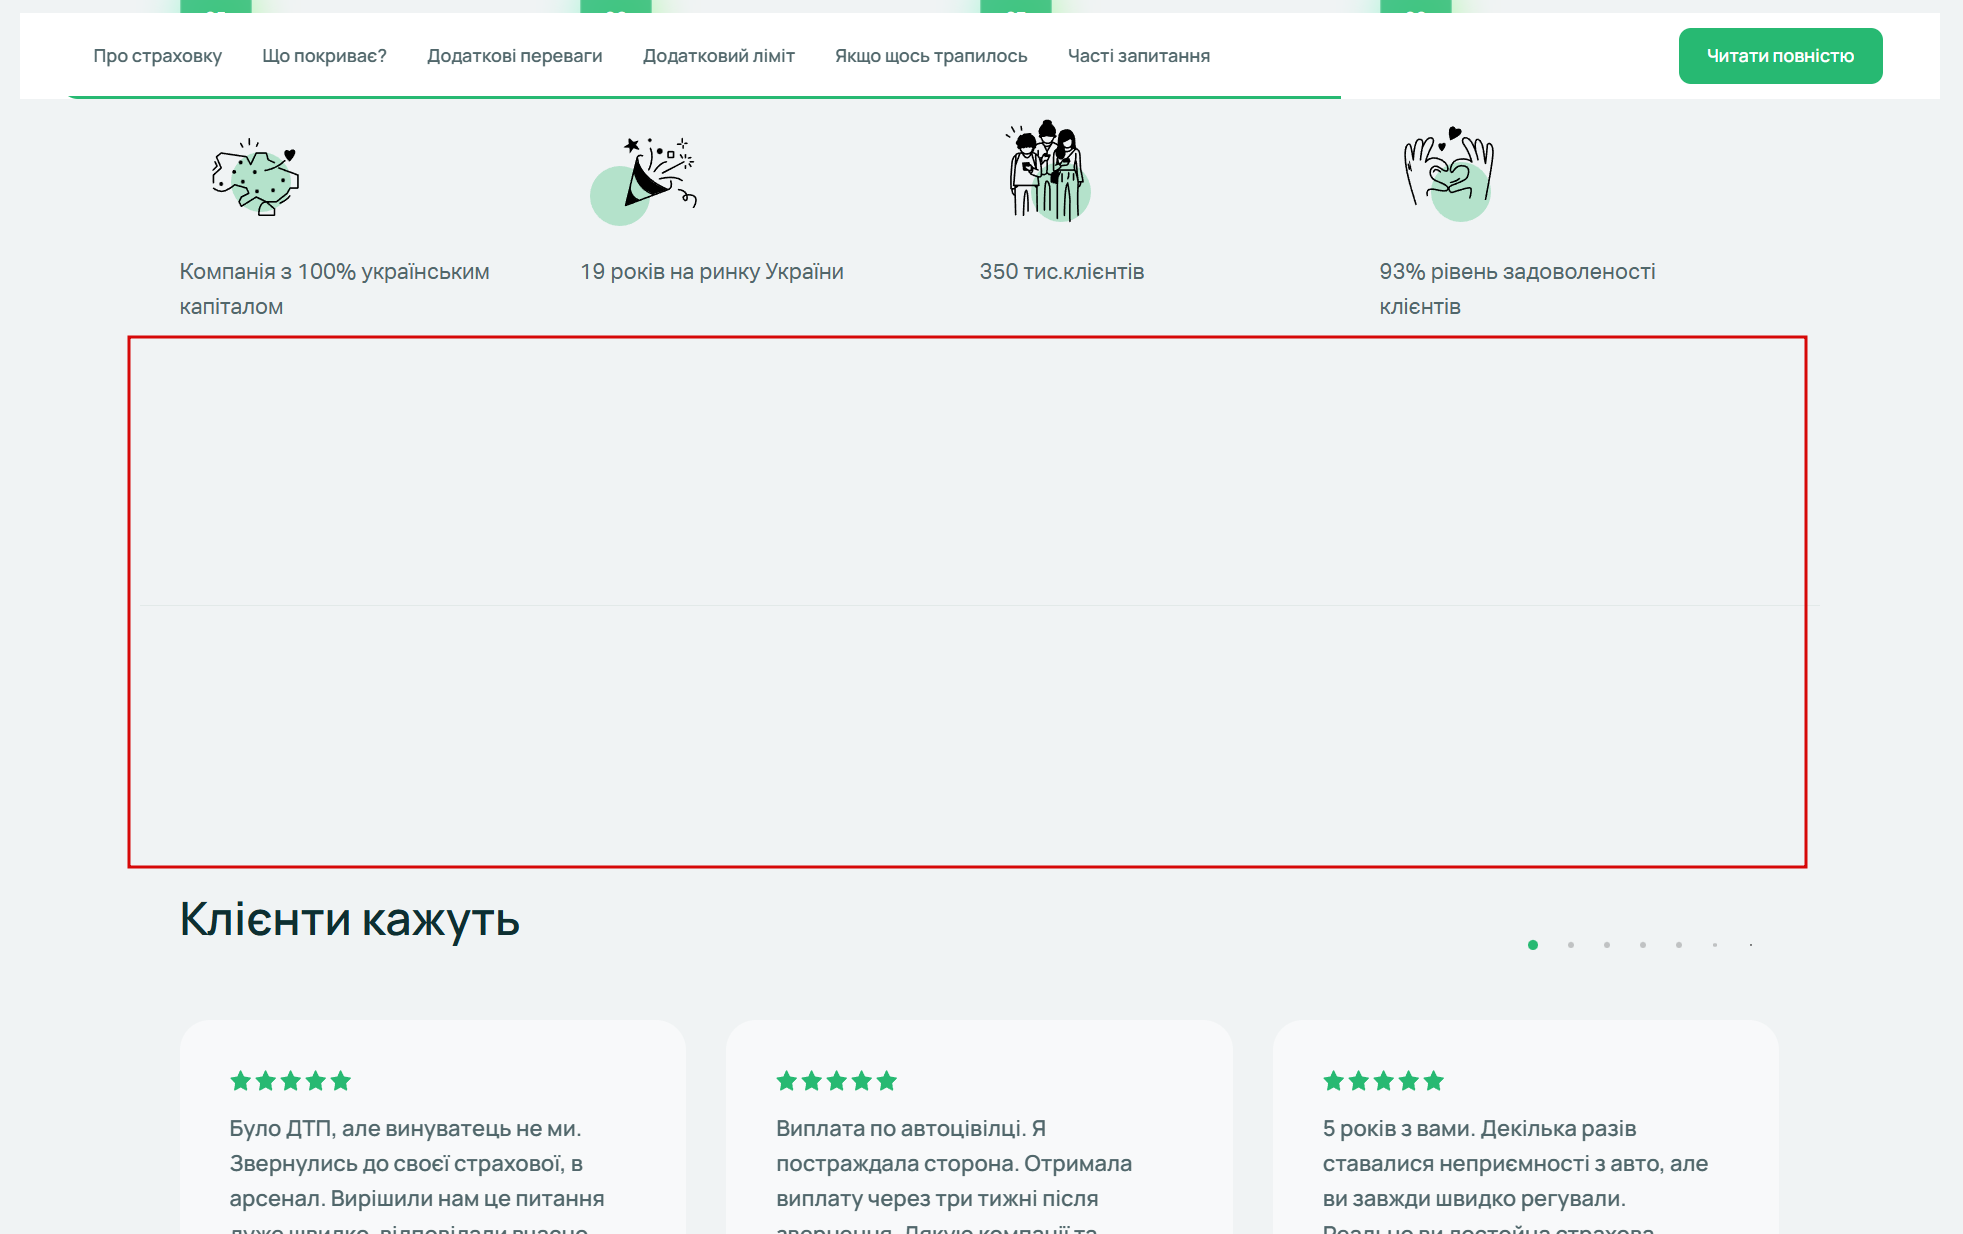Click the heart hands satisfaction icon

1448,173
